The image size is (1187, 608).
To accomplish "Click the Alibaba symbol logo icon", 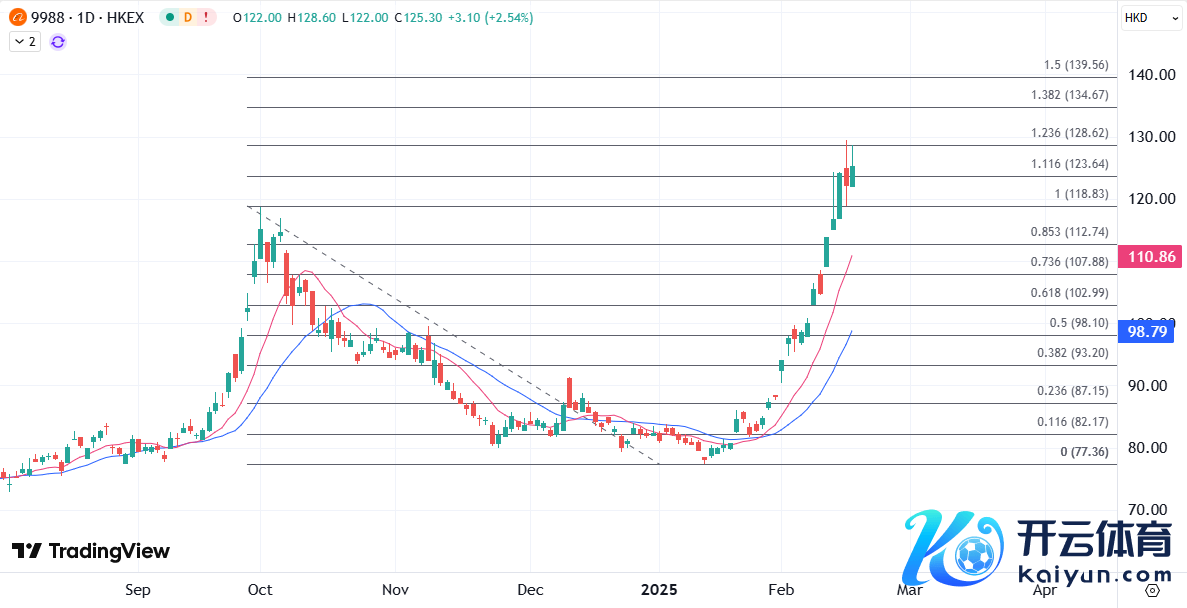I will [x=17, y=18].
